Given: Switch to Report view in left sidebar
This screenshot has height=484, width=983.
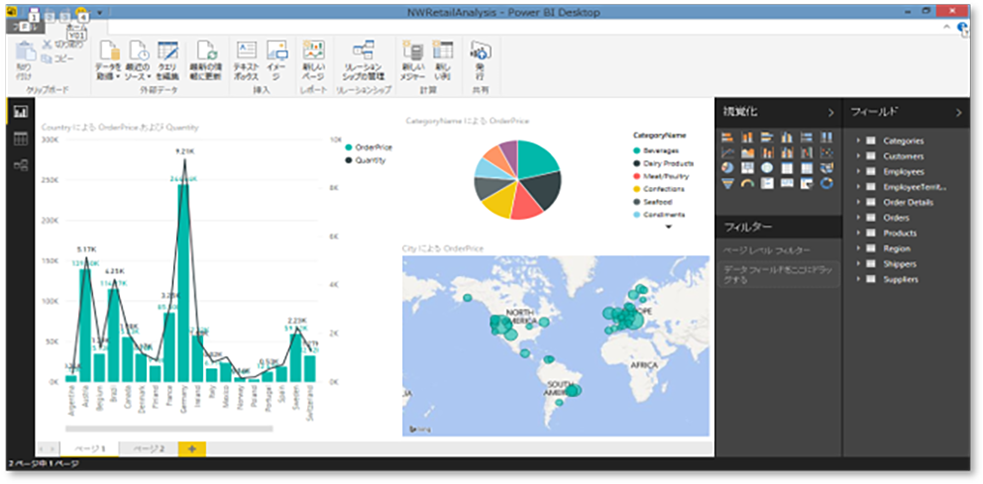Looking at the screenshot, I should [x=21, y=113].
